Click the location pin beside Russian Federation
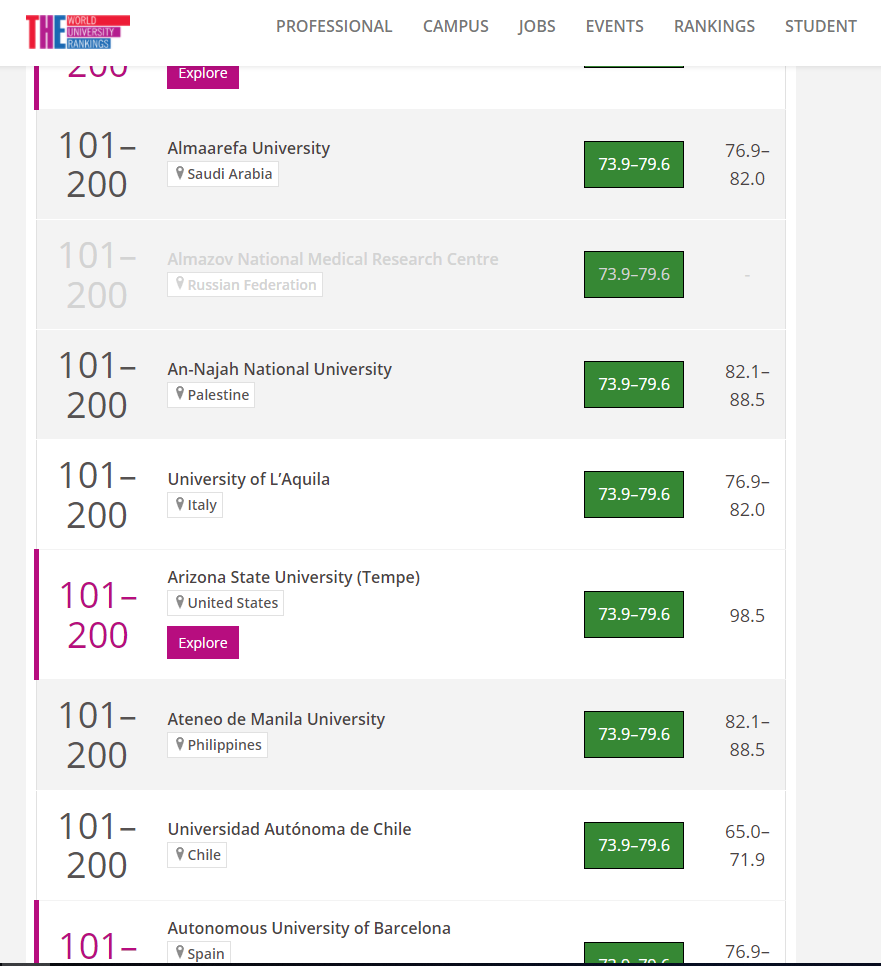The width and height of the screenshot is (881, 966). point(180,285)
